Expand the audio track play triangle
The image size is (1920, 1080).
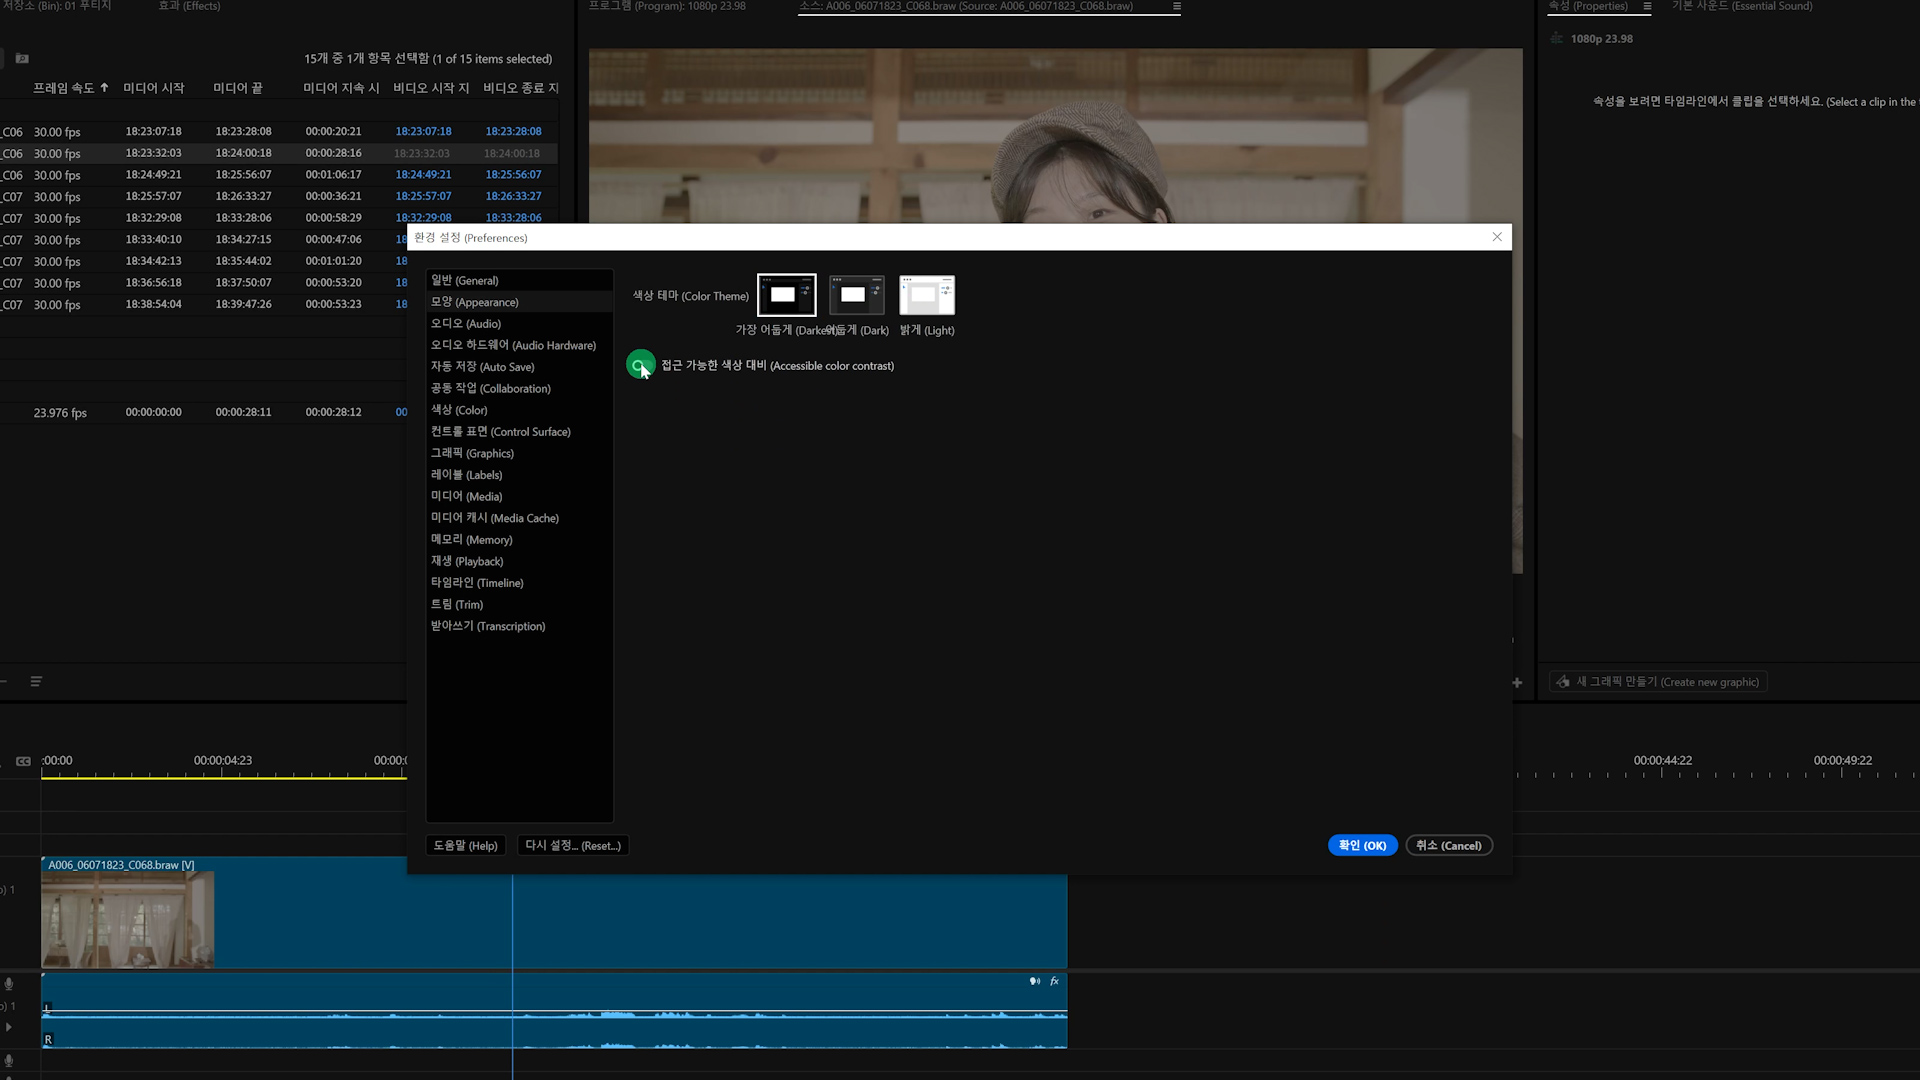9,1027
